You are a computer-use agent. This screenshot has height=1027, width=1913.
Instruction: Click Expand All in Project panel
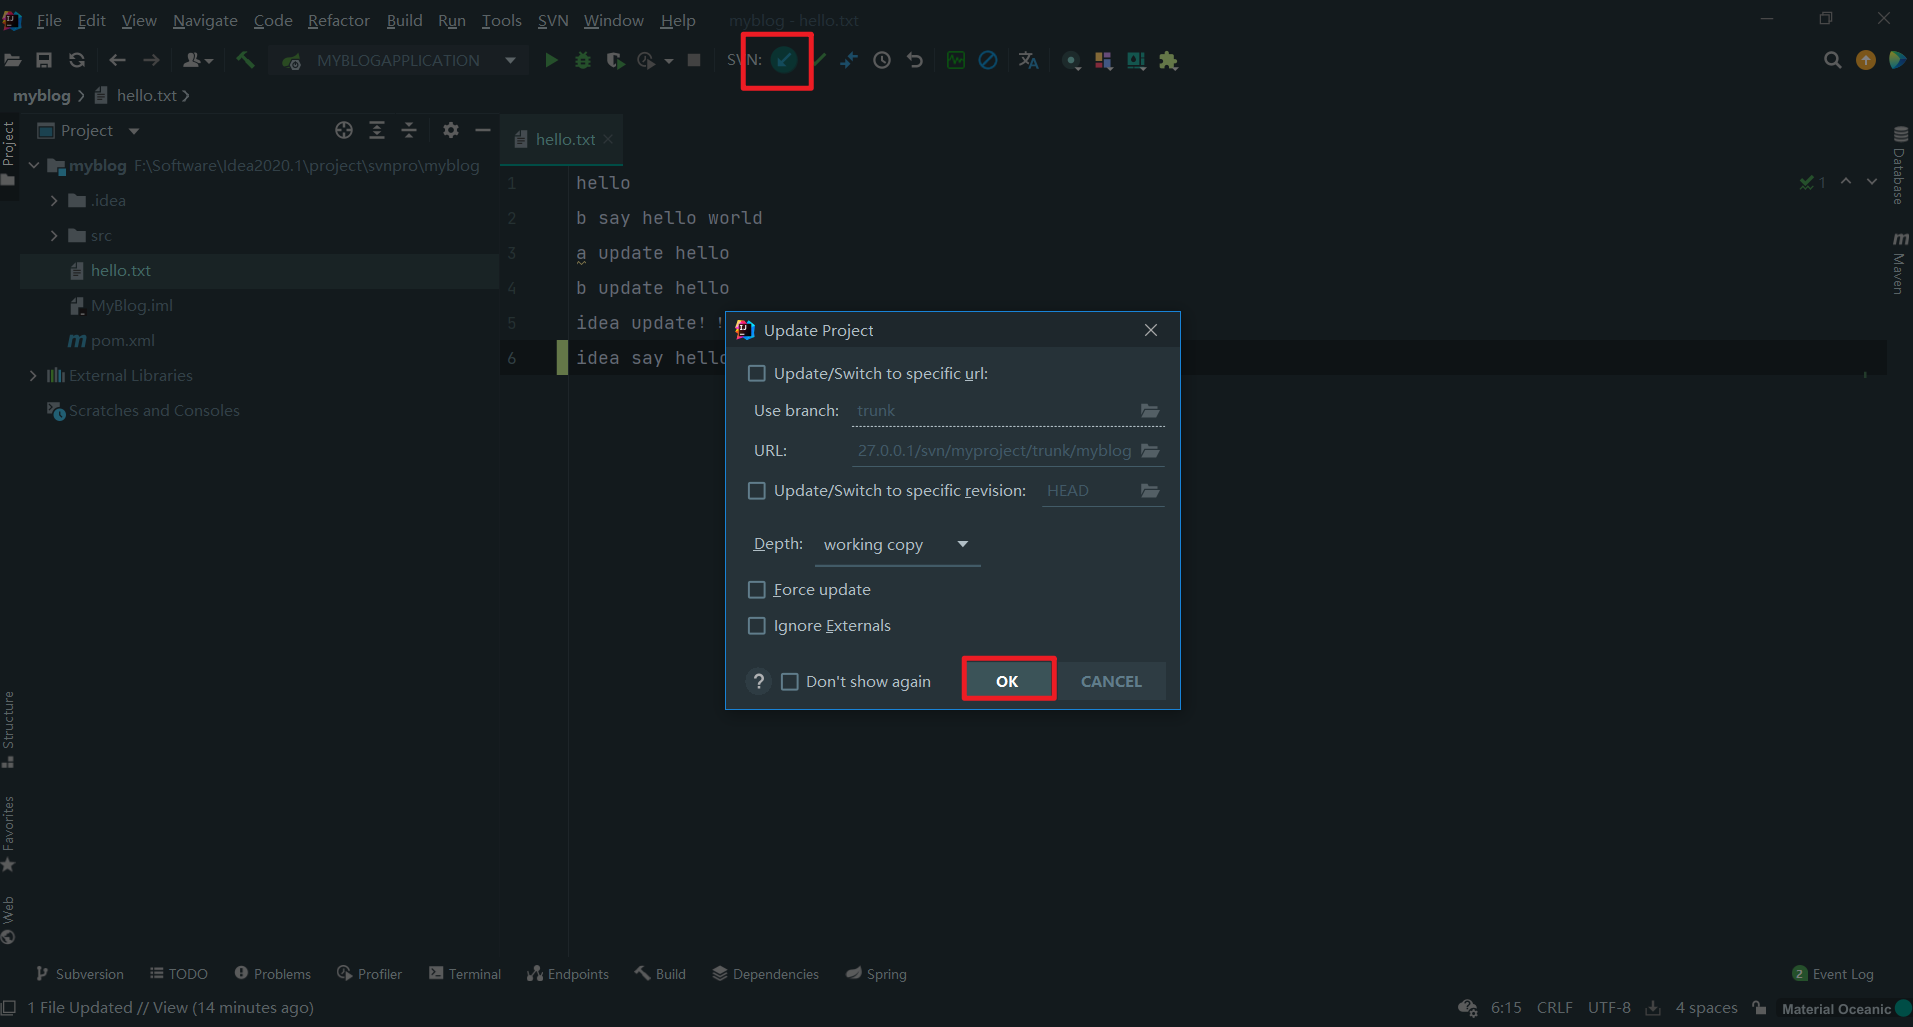377,130
